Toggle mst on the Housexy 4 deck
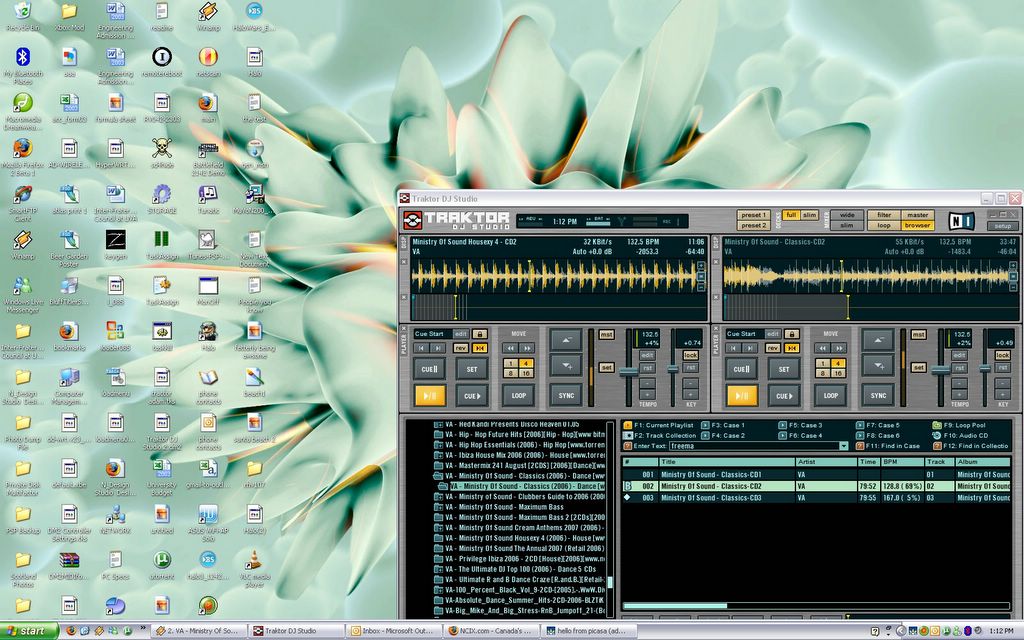Screen dimensions: 1024x640 607,334
